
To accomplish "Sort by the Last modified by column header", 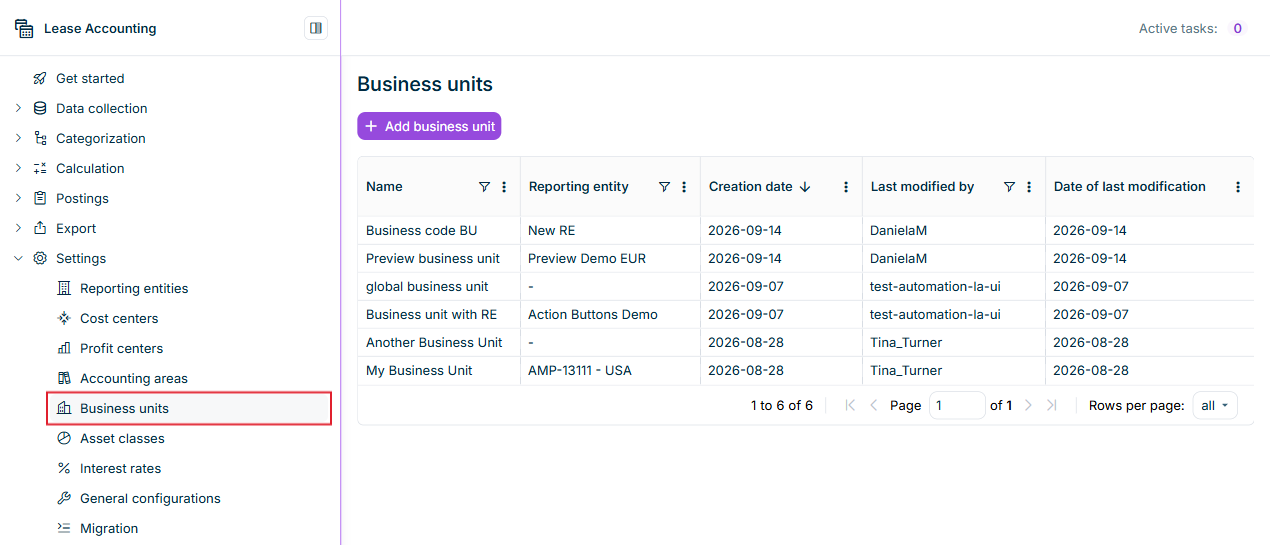I will click(x=922, y=187).
